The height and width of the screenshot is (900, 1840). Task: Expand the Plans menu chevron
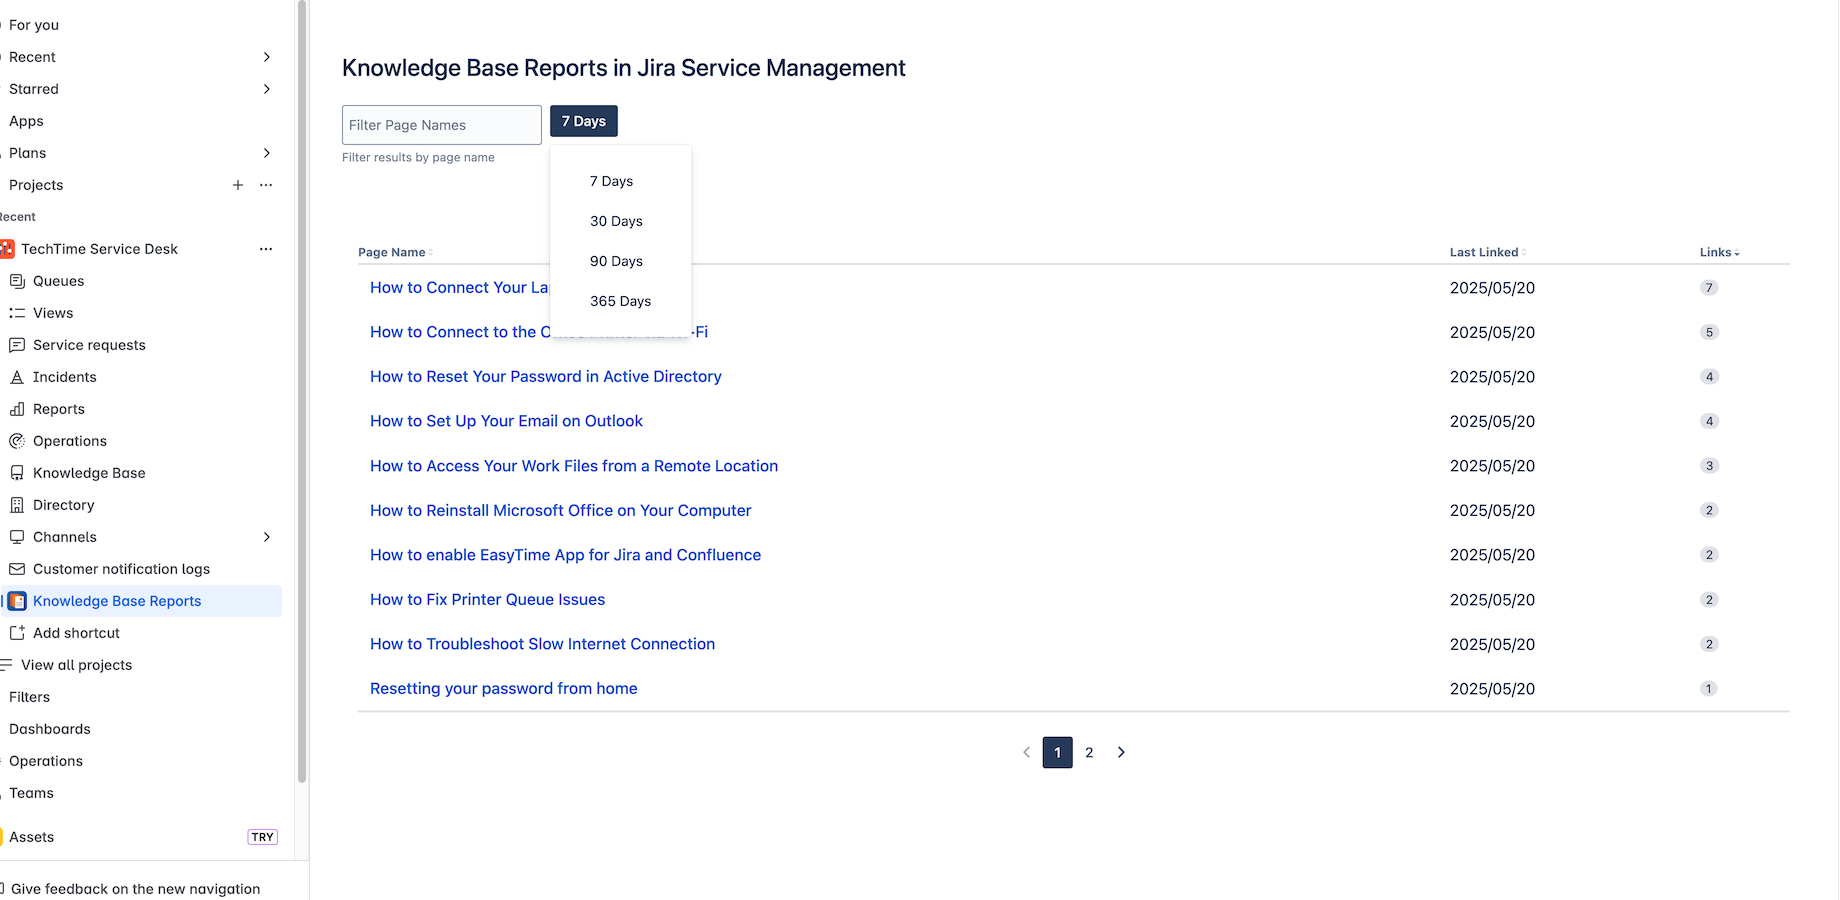[x=267, y=153]
